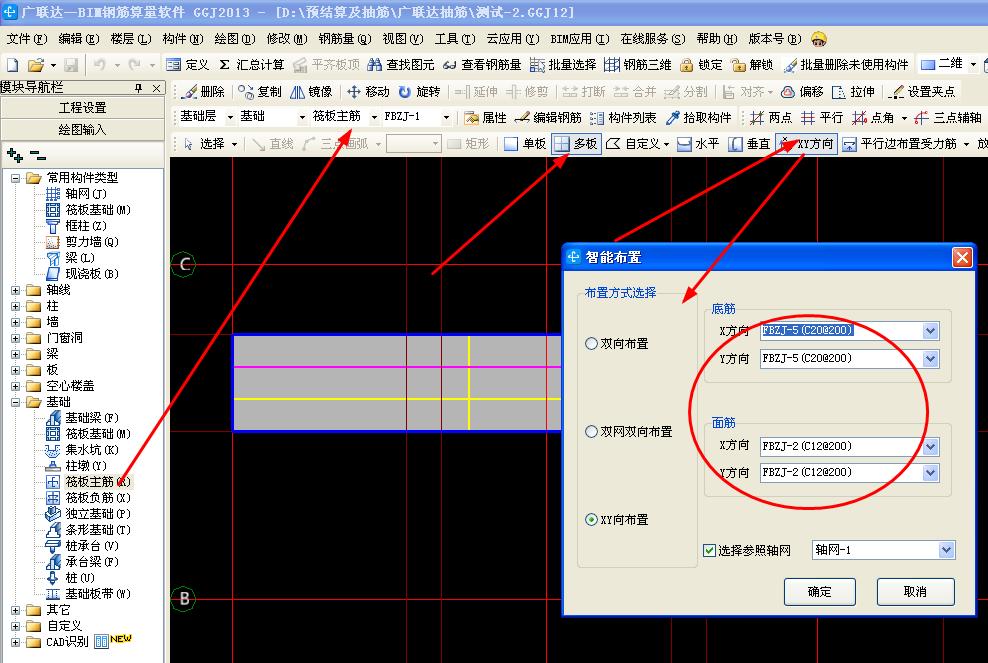Open 轴网-1 reference grid dropdown
The width and height of the screenshot is (988, 663).
(x=946, y=550)
